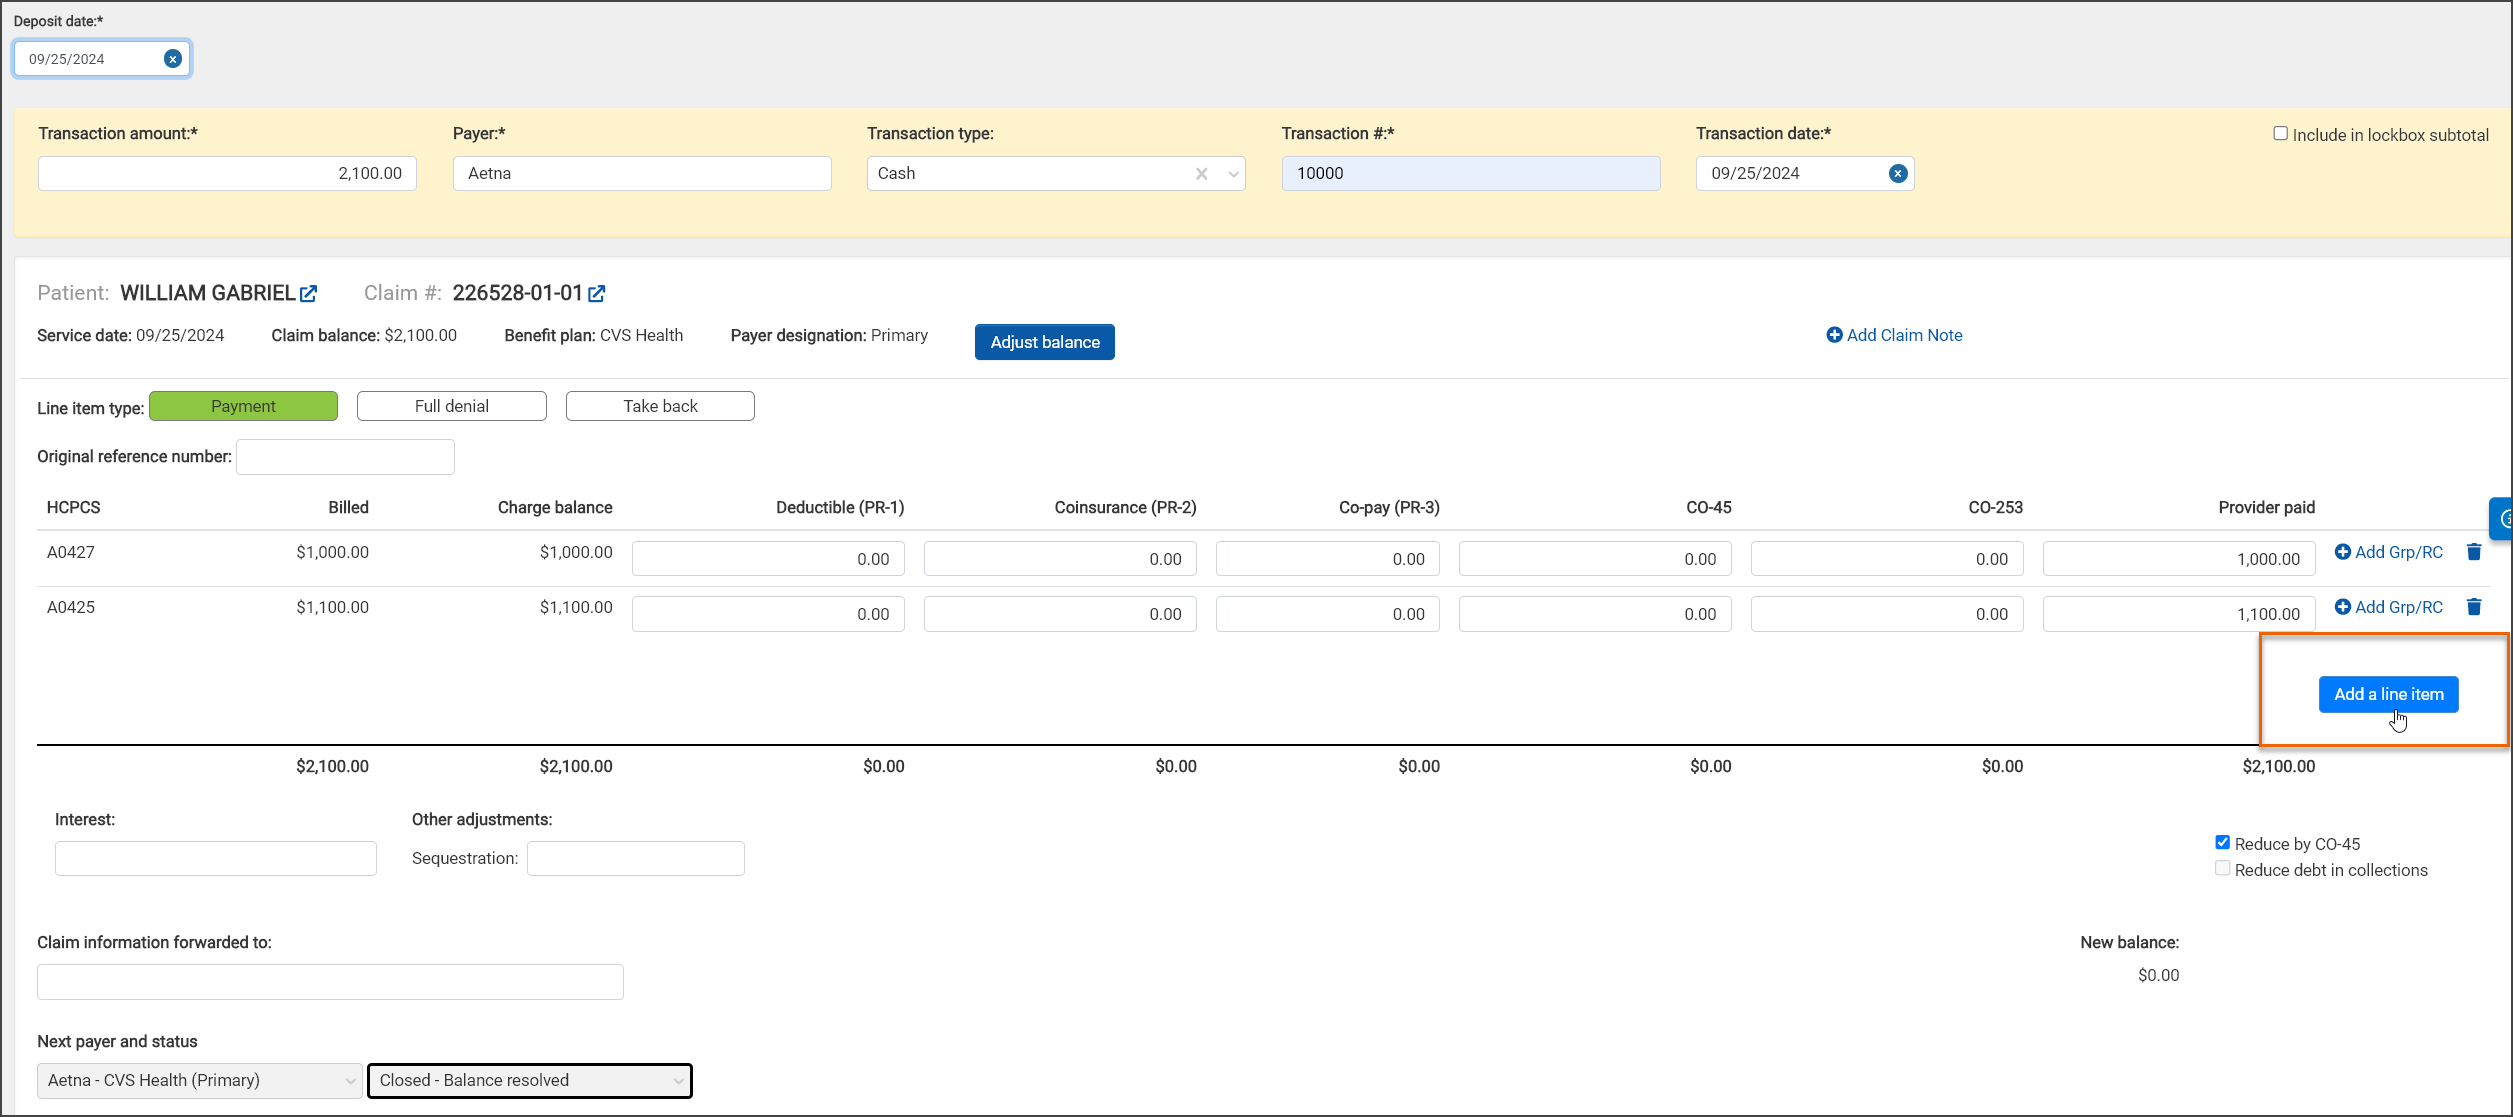Delete the A0427 line item
The image size is (2513, 1117).
[2474, 552]
